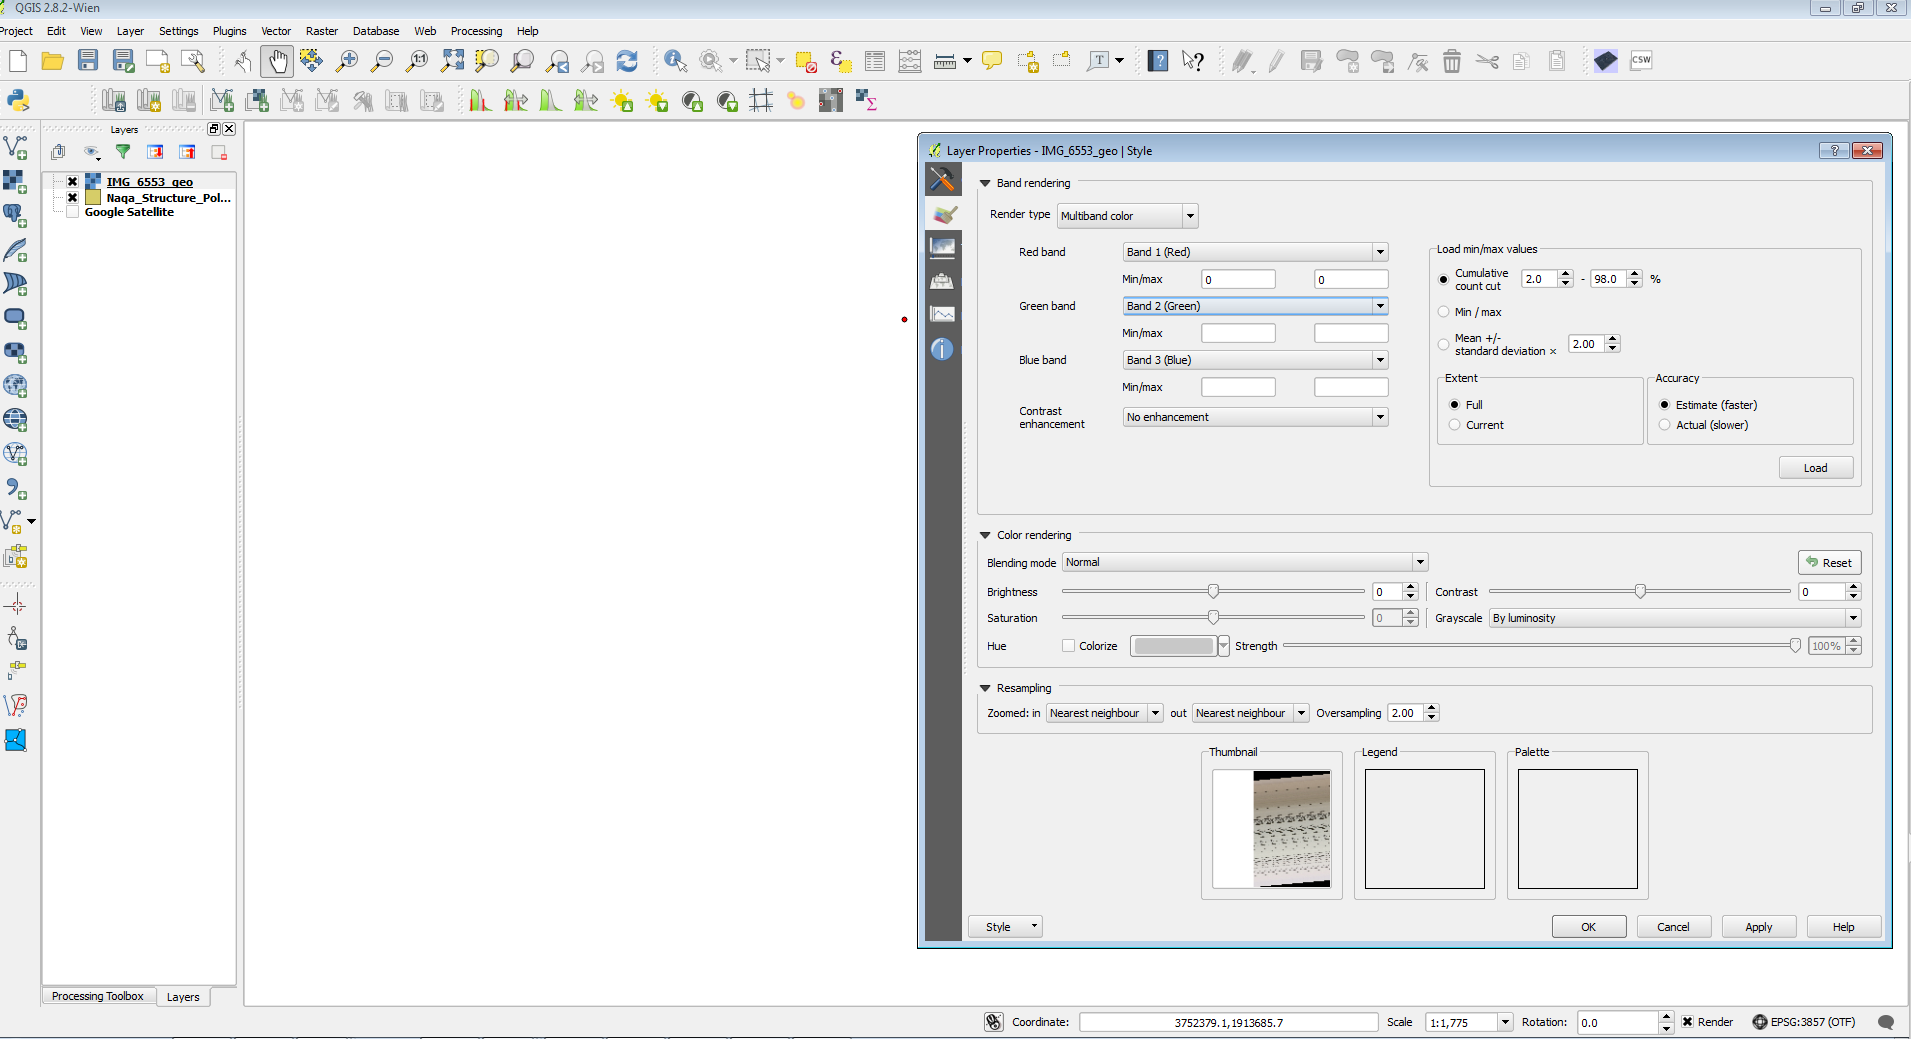Click the Save Project icon
Viewport: 1911px width, 1039px height.
pyautogui.click(x=88, y=61)
